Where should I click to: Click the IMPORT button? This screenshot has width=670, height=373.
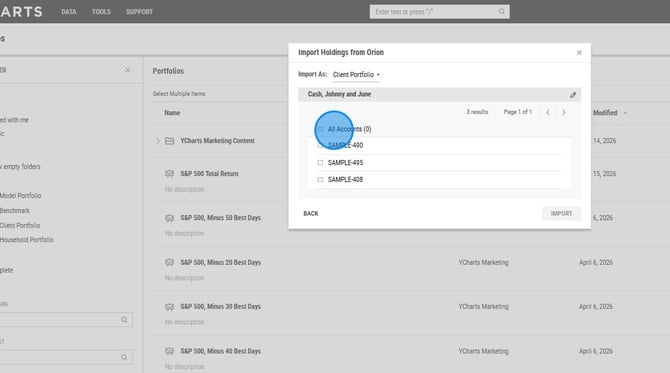(561, 214)
